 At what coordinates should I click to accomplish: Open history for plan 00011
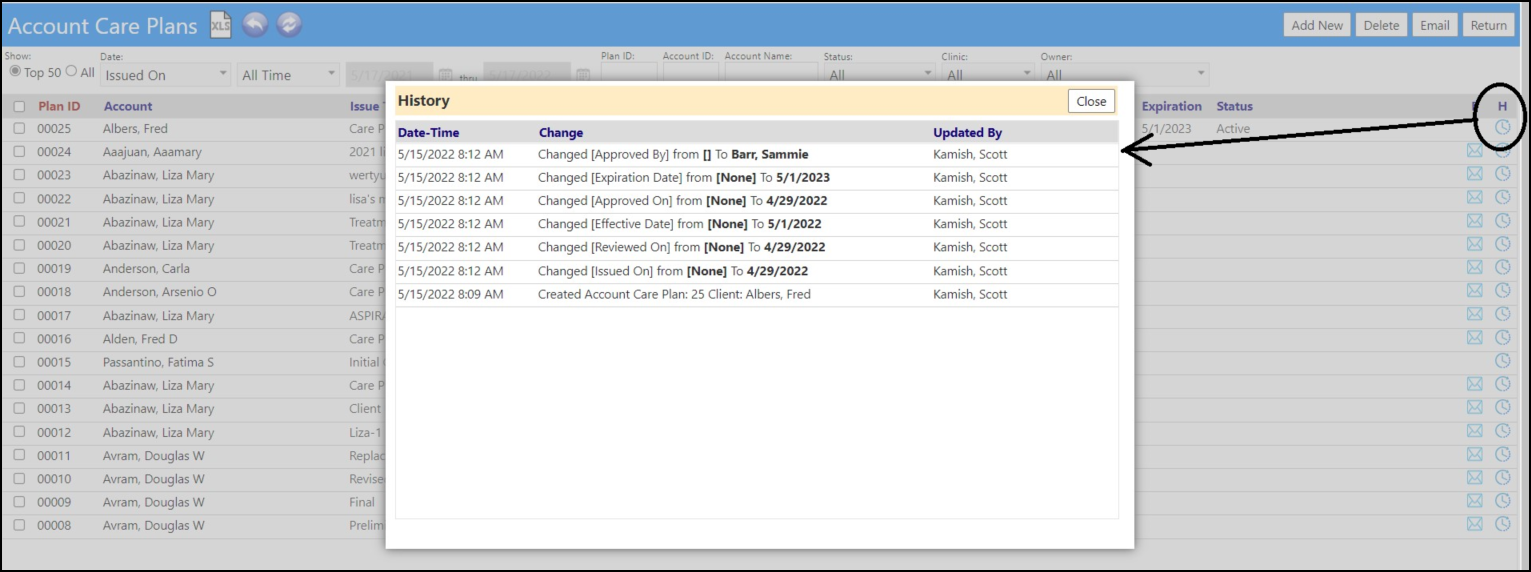point(1502,454)
